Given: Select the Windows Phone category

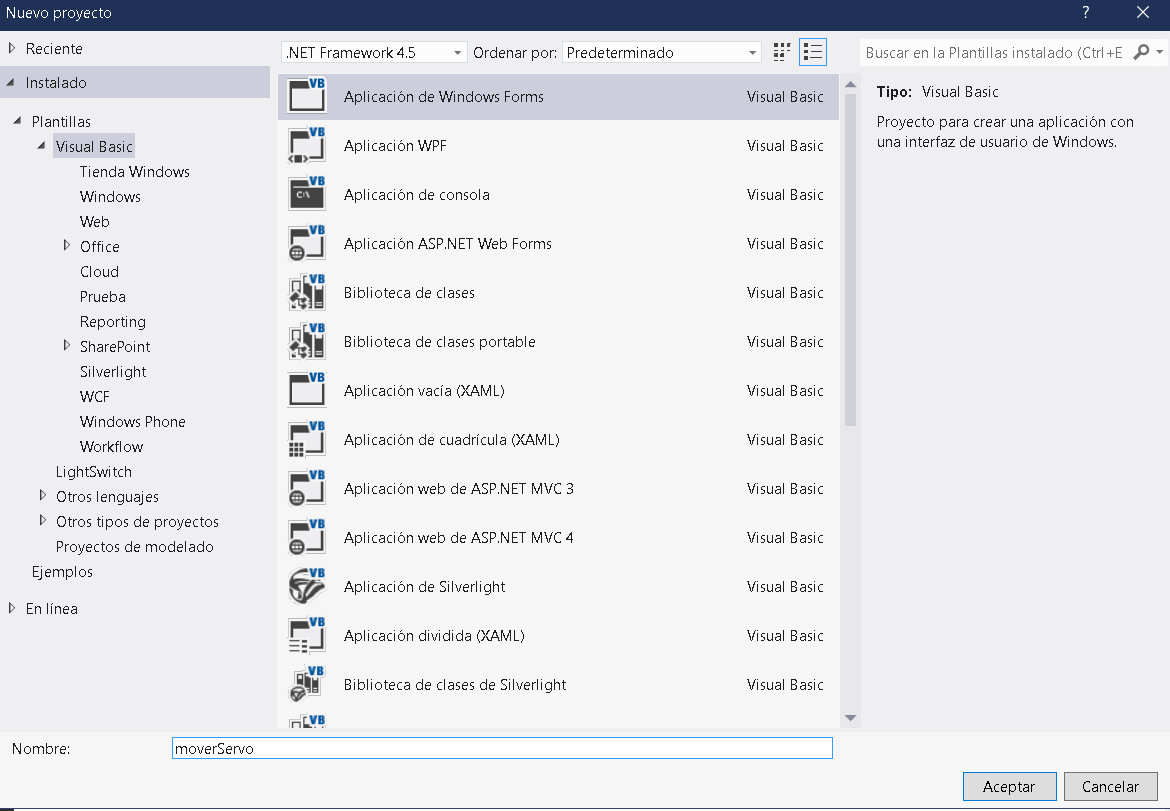Looking at the screenshot, I should pos(132,422).
